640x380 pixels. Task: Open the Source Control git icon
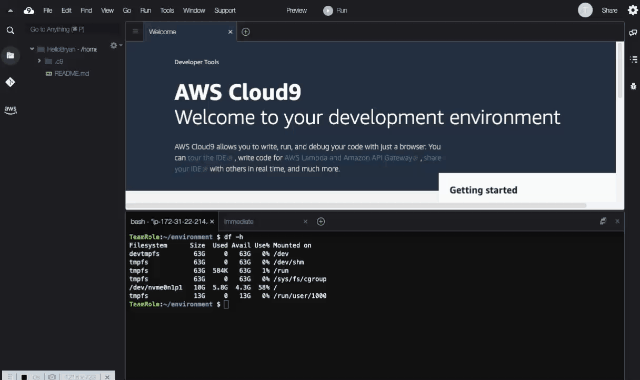click(10, 82)
